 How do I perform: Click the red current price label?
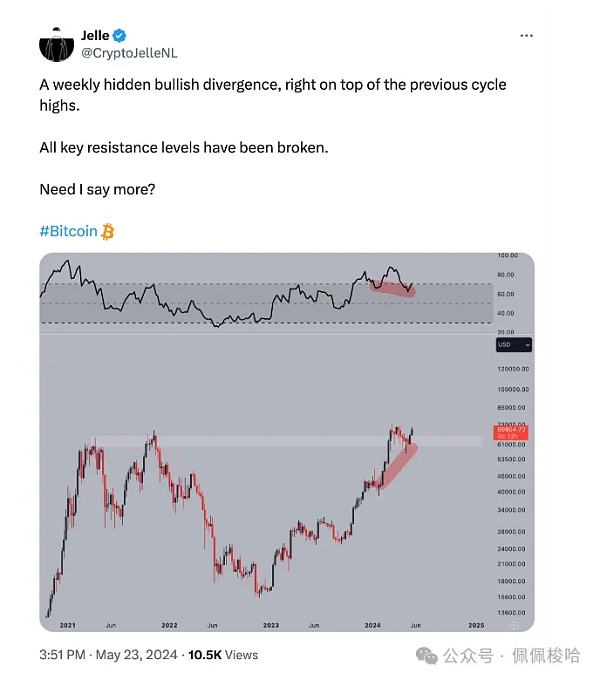512,432
